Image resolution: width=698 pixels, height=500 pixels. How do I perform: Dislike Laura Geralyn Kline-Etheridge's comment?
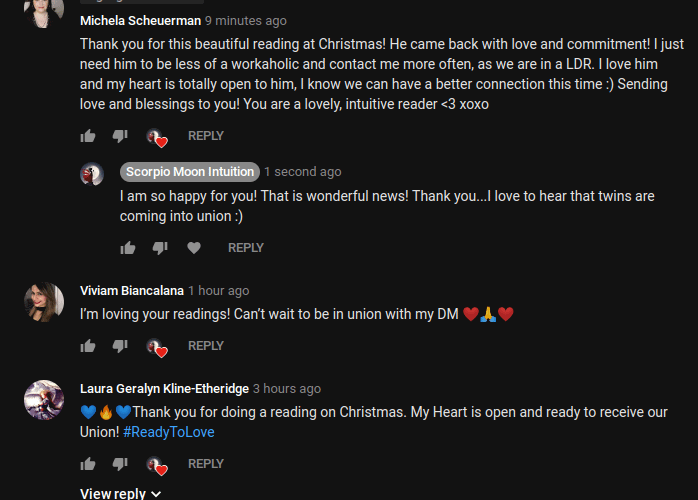tap(120, 464)
